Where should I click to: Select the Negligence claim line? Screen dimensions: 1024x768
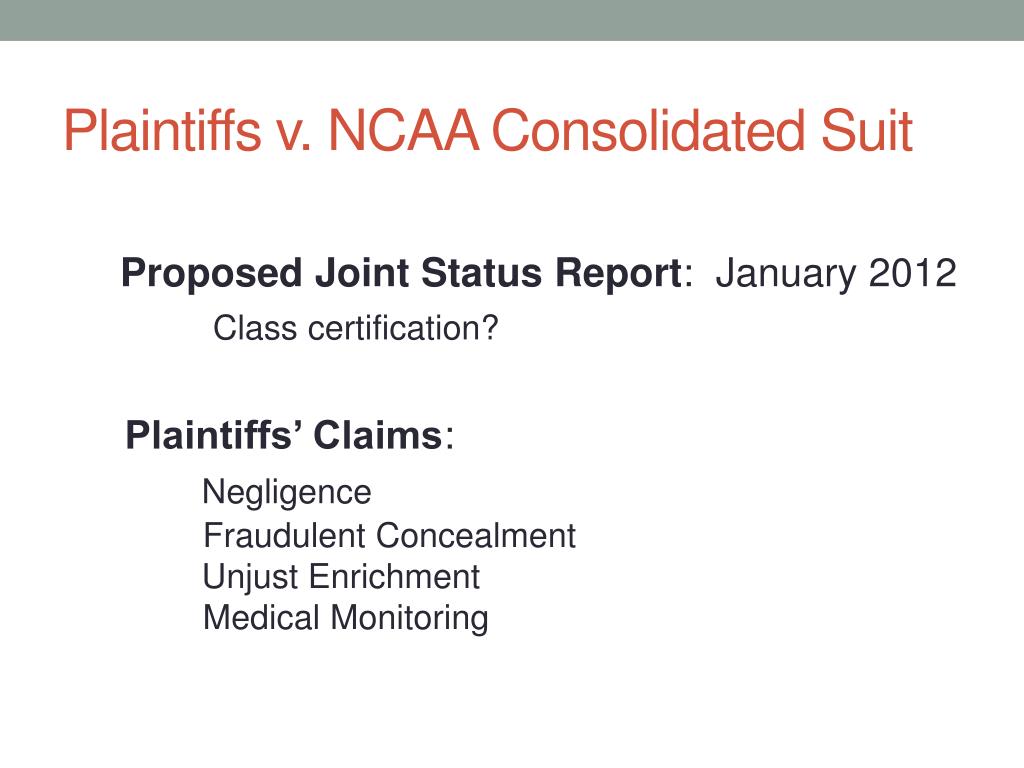tap(287, 493)
